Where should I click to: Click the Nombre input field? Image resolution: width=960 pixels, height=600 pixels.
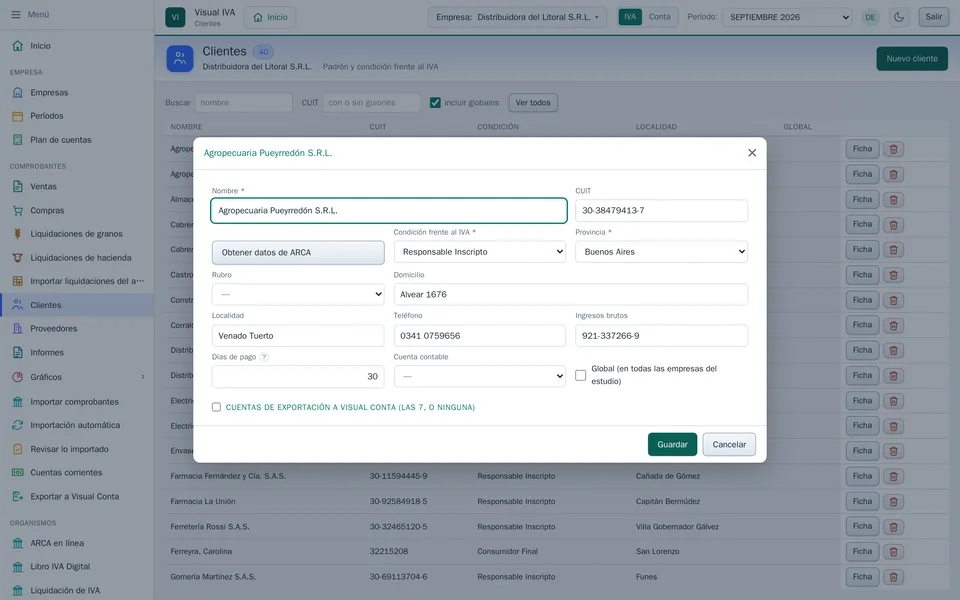tap(389, 211)
